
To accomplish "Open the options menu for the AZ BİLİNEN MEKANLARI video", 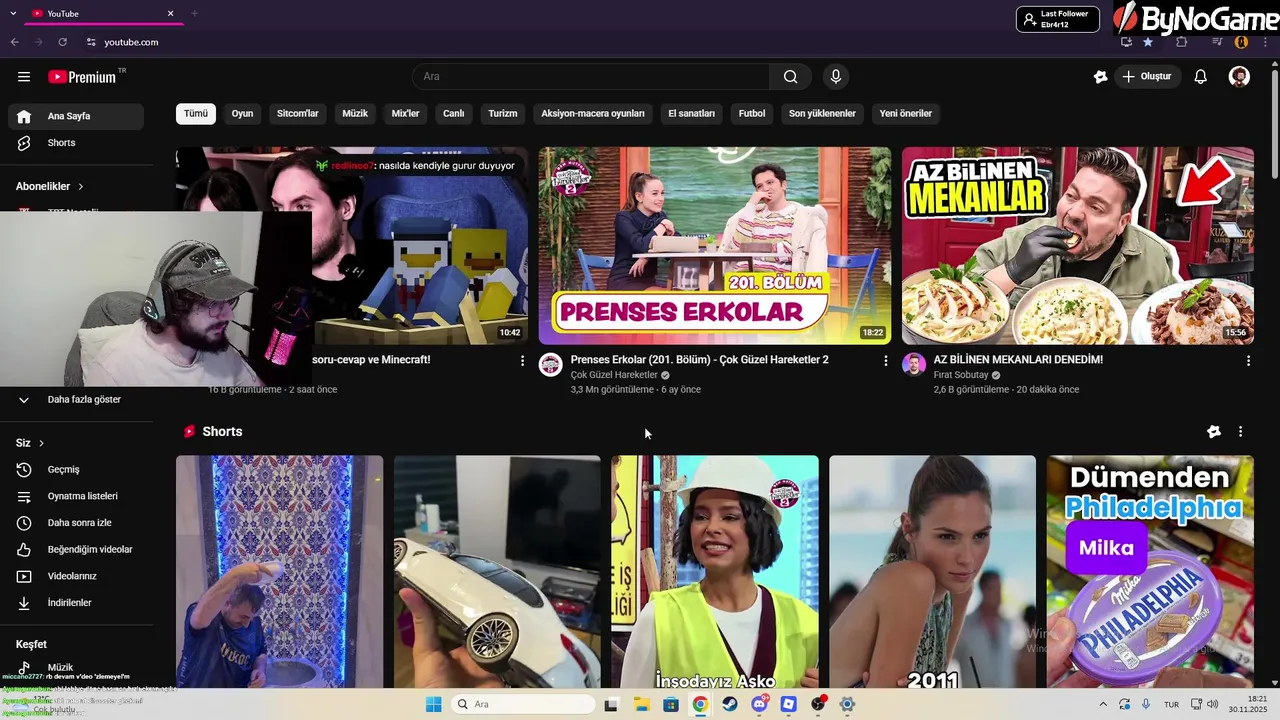I will coord(1248,361).
